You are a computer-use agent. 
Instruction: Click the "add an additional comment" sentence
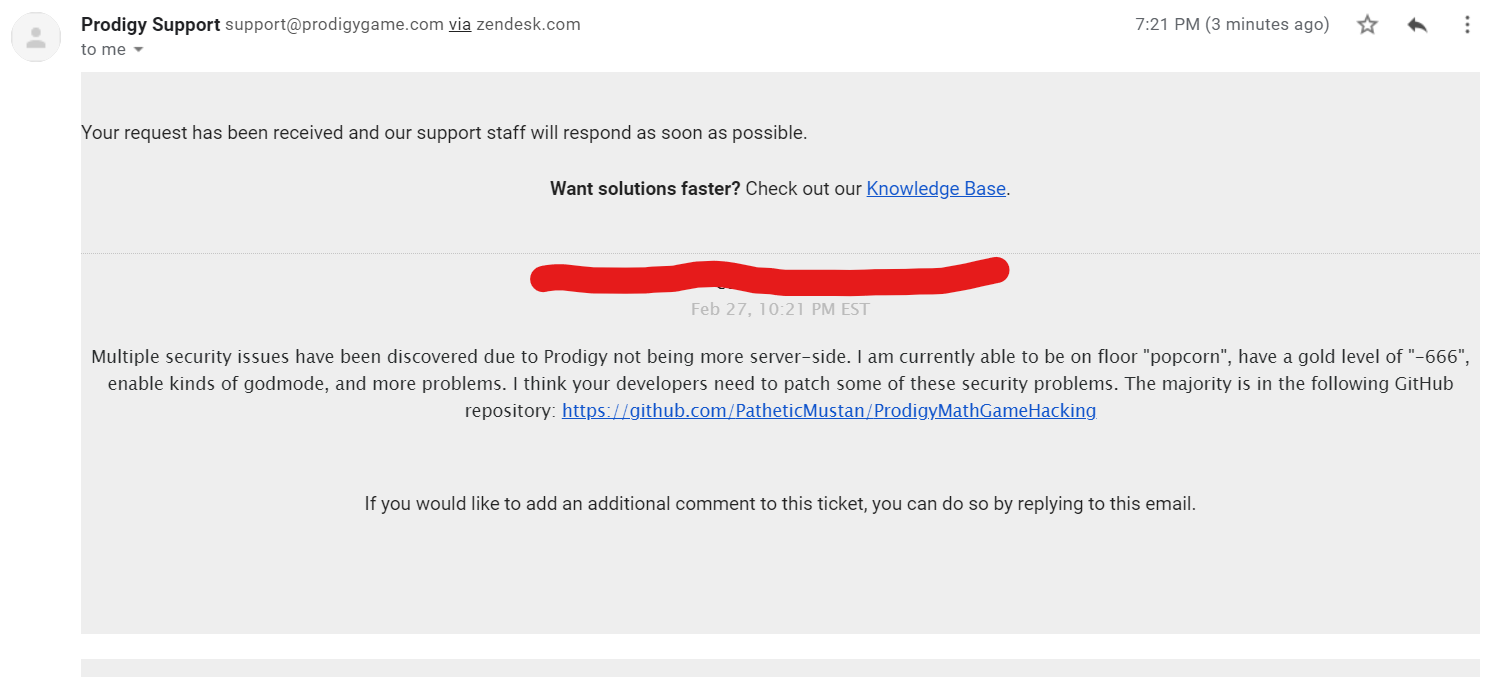pos(780,504)
